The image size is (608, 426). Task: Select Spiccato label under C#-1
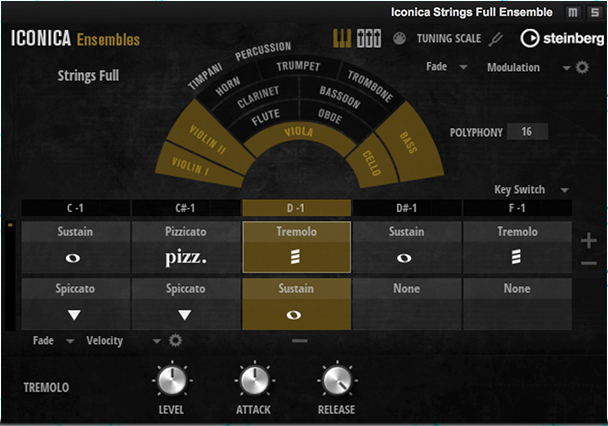186,289
